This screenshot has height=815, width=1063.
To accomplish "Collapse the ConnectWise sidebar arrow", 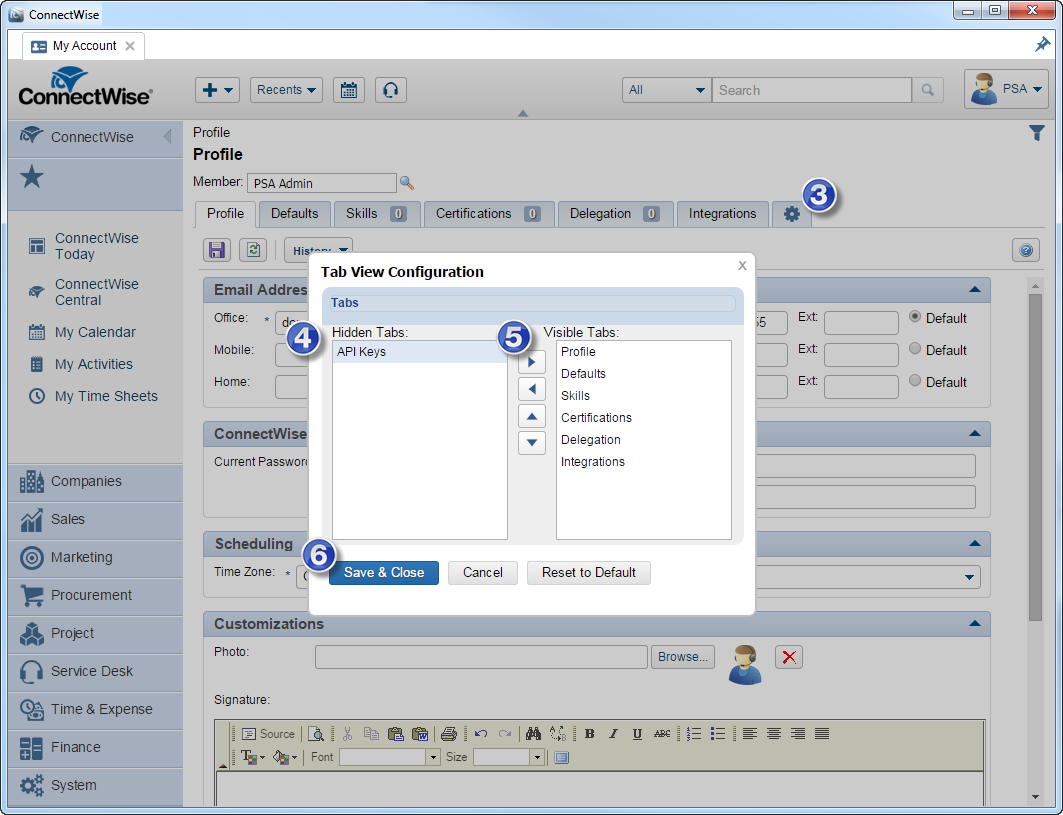I will pyautogui.click(x=167, y=137).
